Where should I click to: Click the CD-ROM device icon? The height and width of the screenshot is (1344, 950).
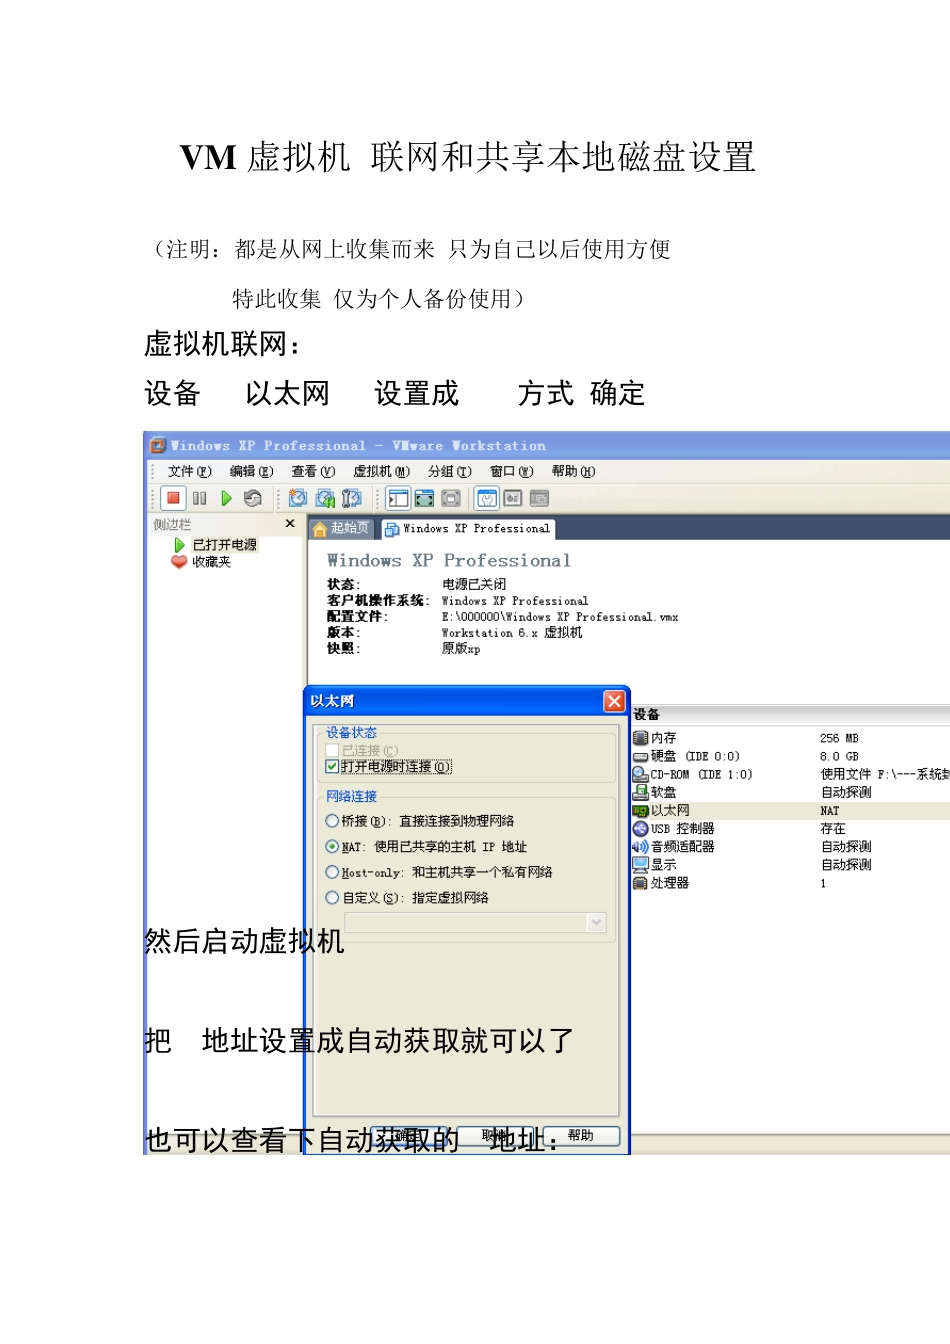point(641,774)
